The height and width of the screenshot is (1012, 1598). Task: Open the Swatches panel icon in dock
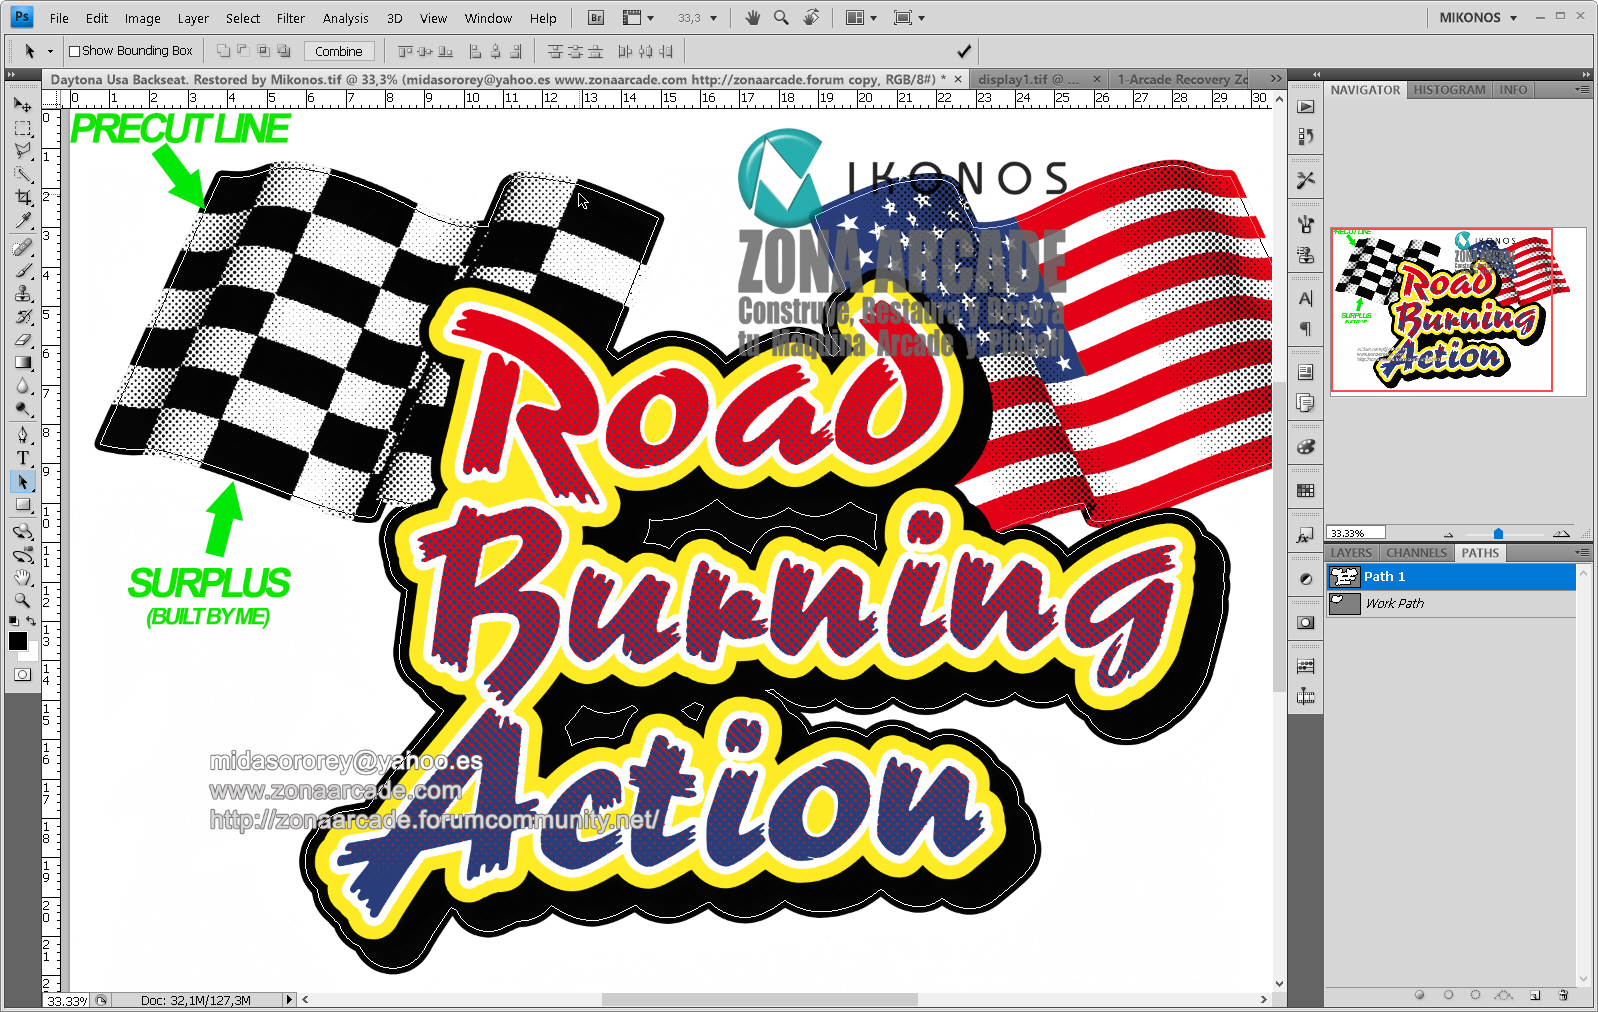click(1305, 491)
